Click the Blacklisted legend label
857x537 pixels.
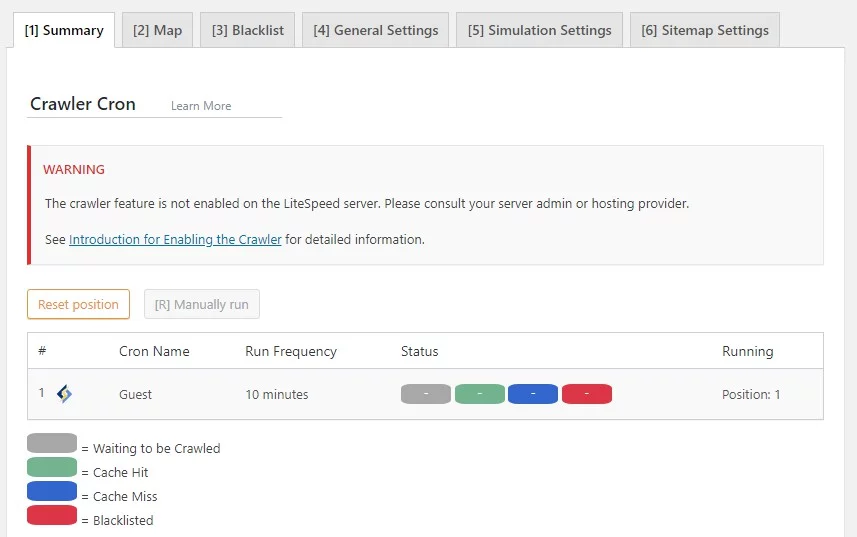[x=123, y=521]
